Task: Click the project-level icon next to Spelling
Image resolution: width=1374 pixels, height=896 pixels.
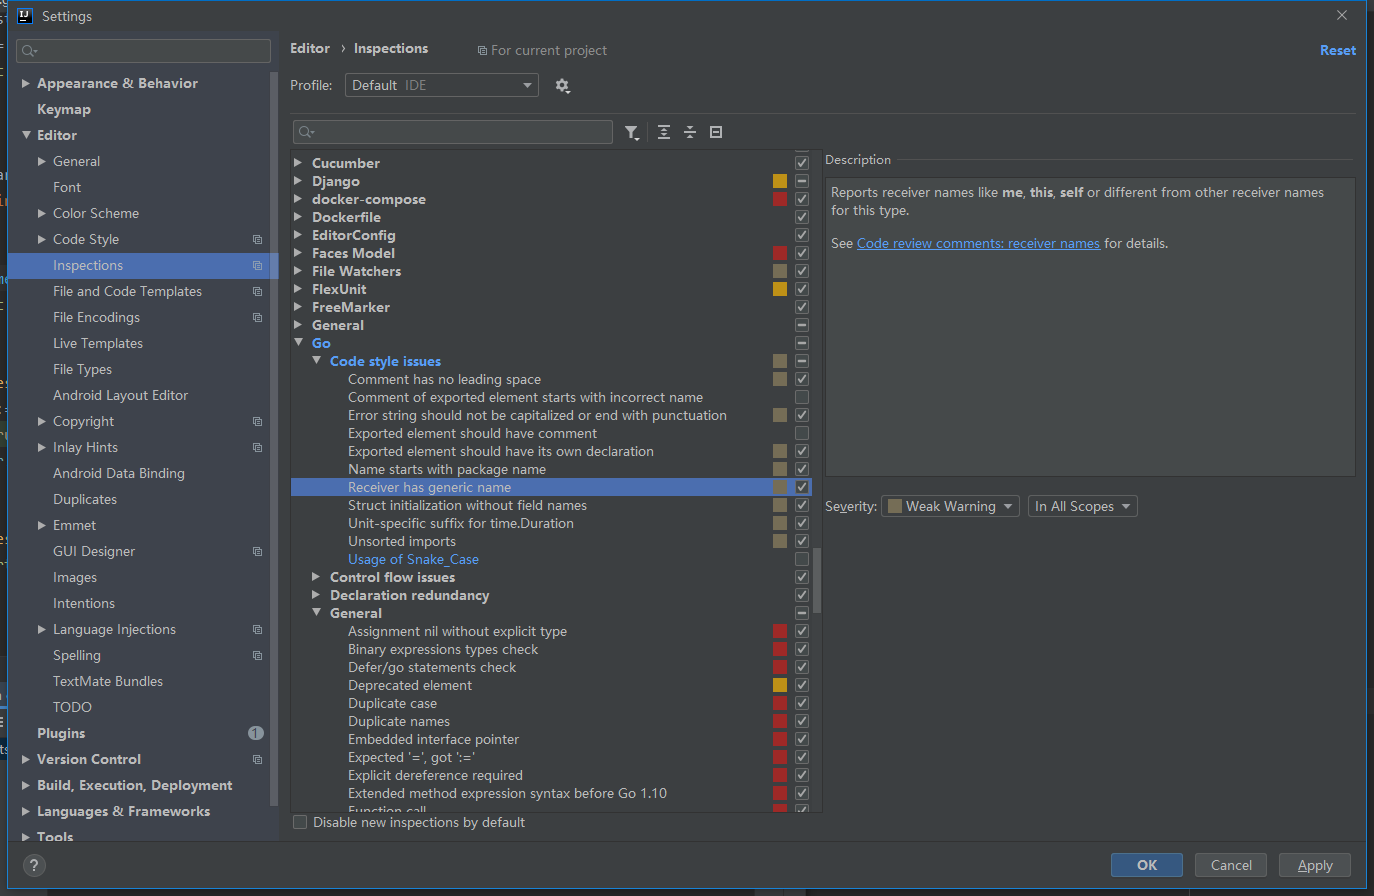Action: [x=257, y=656]
